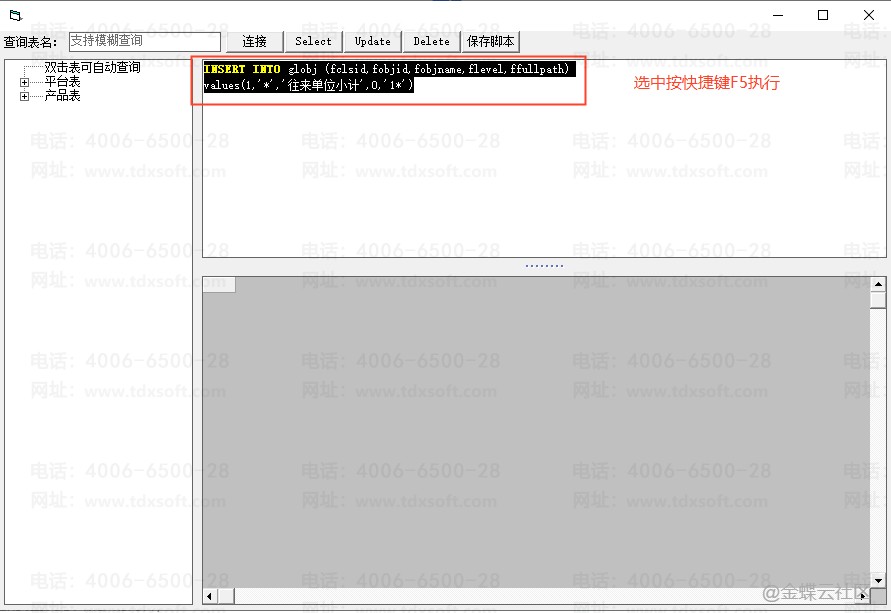Image resolution: width=891 pixels, height=613 pixels.
Task: Click the results grid top-left header cell
Action: click(x=219, y=284)
